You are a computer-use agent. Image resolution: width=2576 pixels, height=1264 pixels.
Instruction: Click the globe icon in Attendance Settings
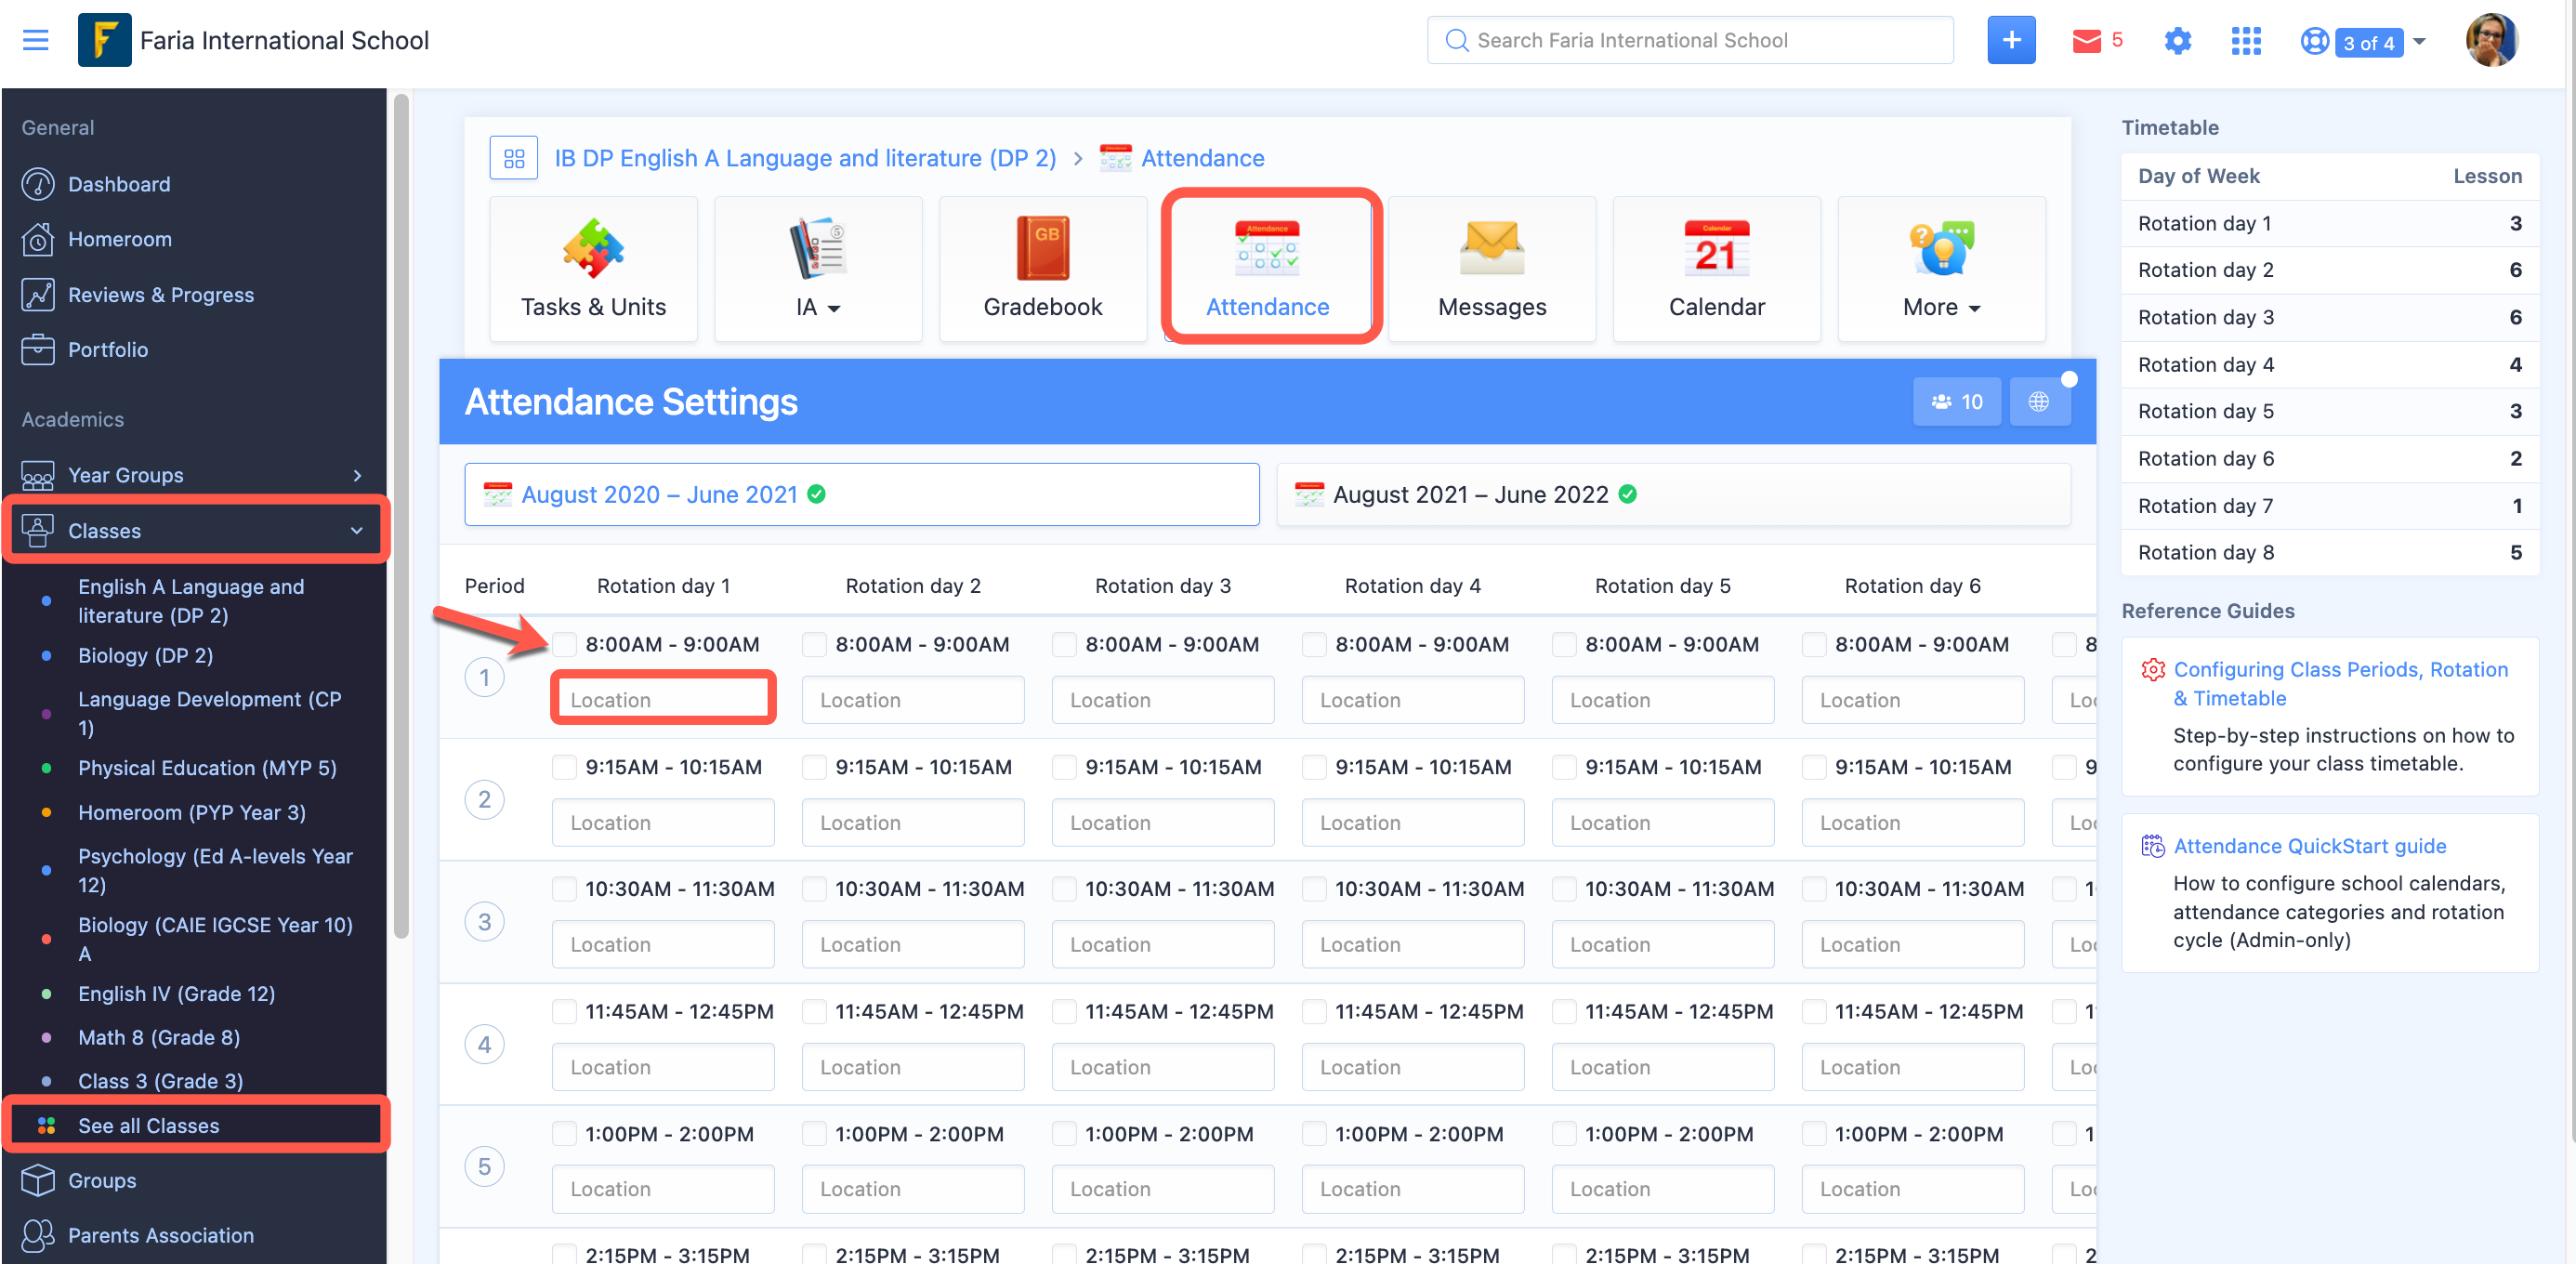[x=2038, y=401]
